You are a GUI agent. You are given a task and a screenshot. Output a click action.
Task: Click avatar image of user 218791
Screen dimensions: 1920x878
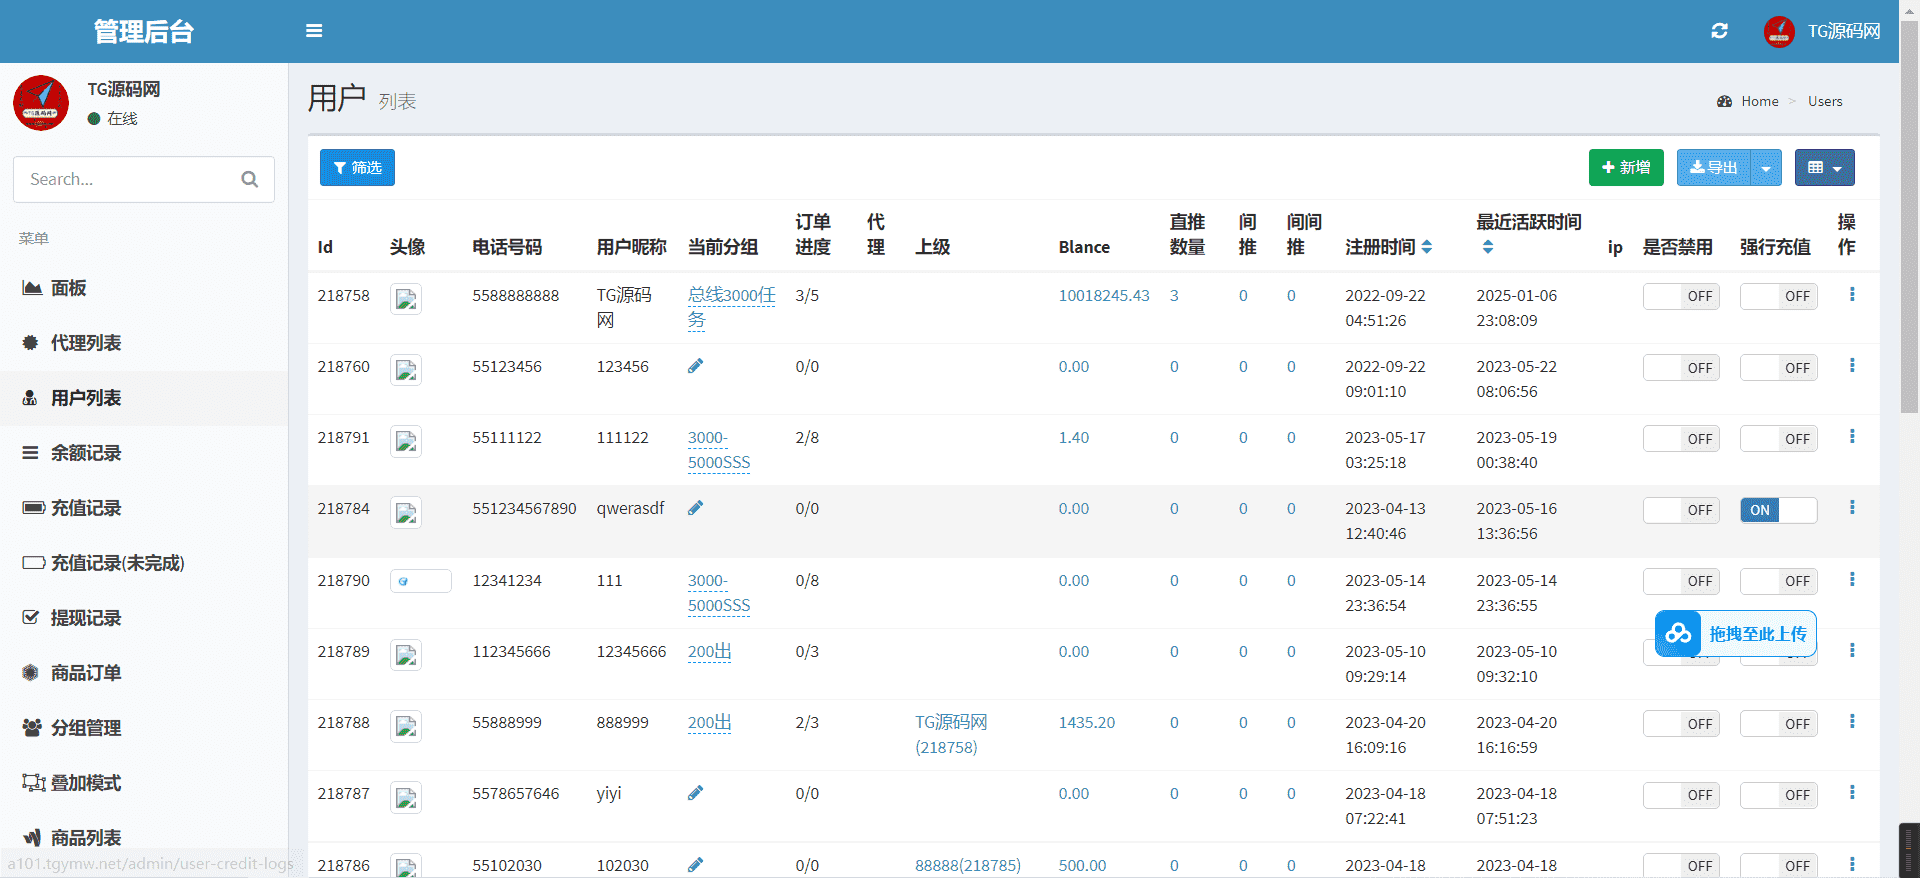click(405, 441)
